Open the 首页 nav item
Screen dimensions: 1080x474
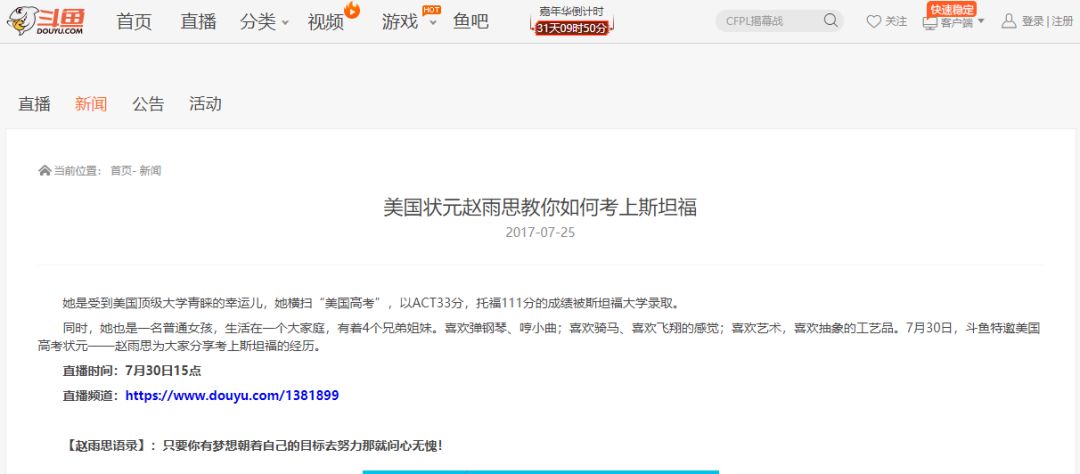pos(134,21)
